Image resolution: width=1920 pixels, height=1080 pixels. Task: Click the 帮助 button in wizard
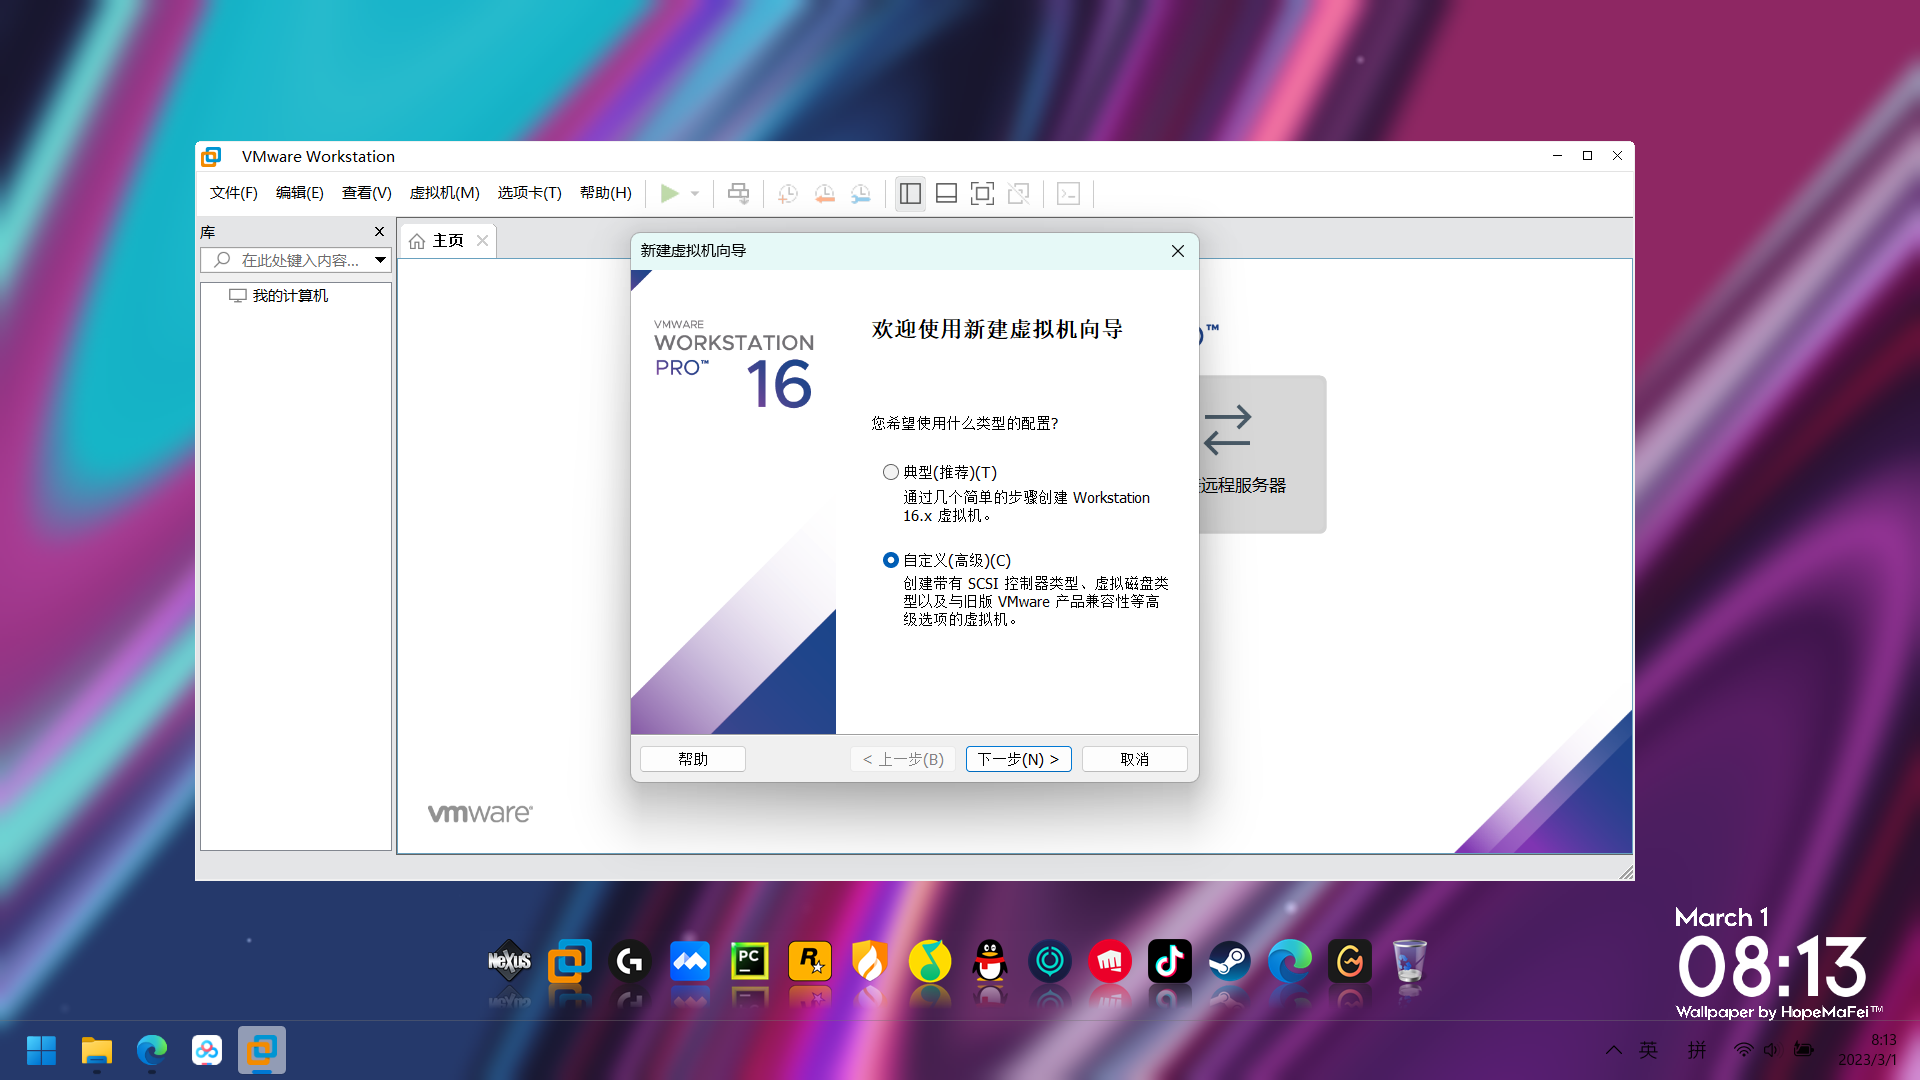coord(692,759)
